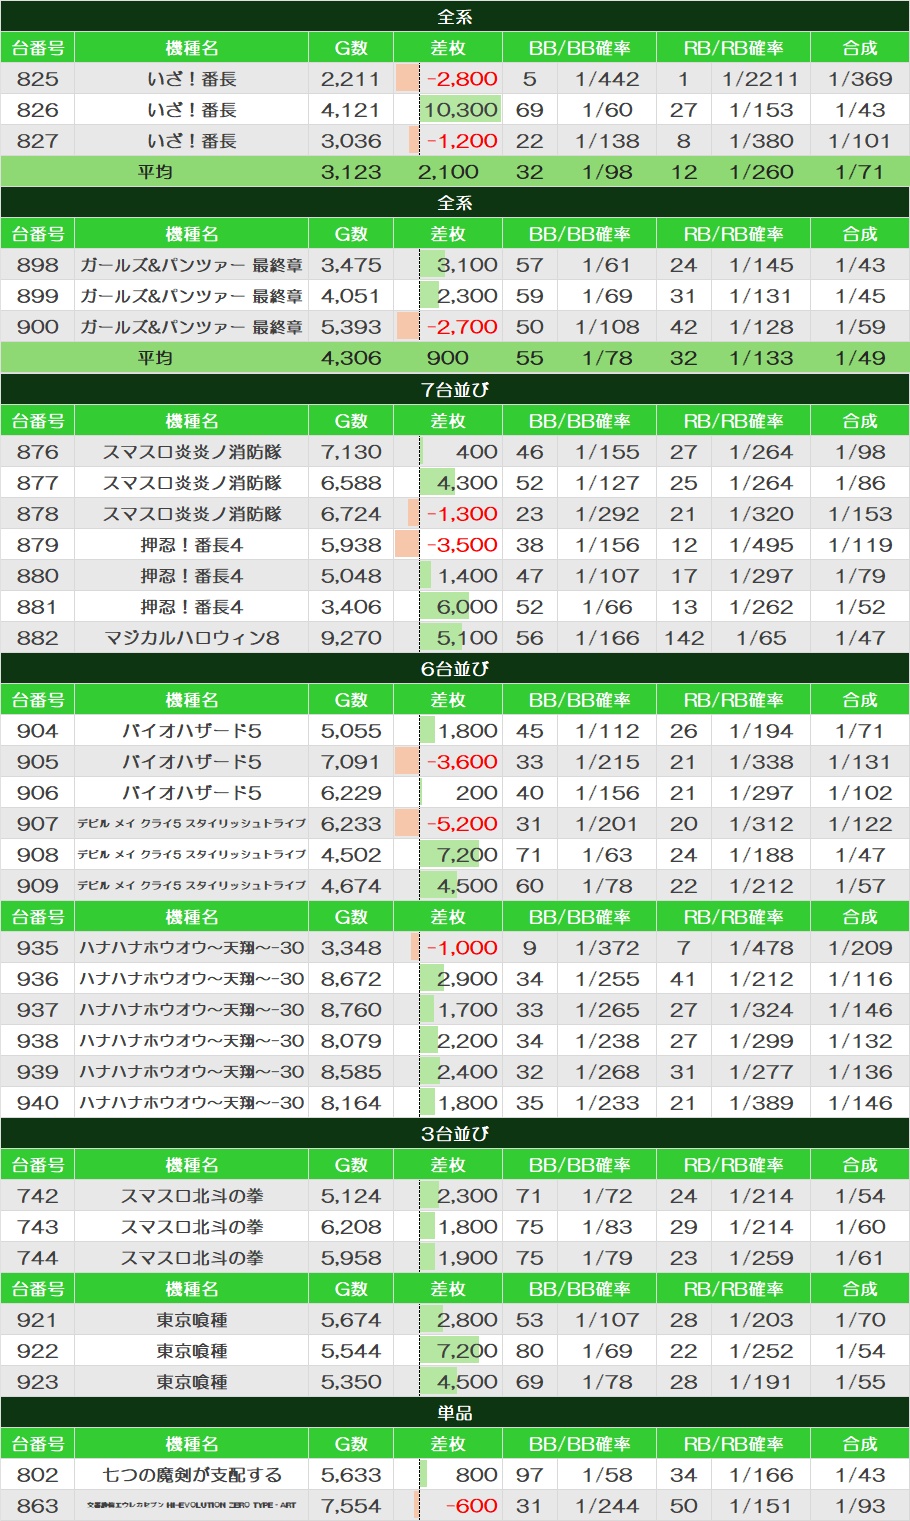This screenshot has width=910, height=1521.
Task: Click the 1,900 差枚 value in row 744
Action: [x=466, y=1258]
